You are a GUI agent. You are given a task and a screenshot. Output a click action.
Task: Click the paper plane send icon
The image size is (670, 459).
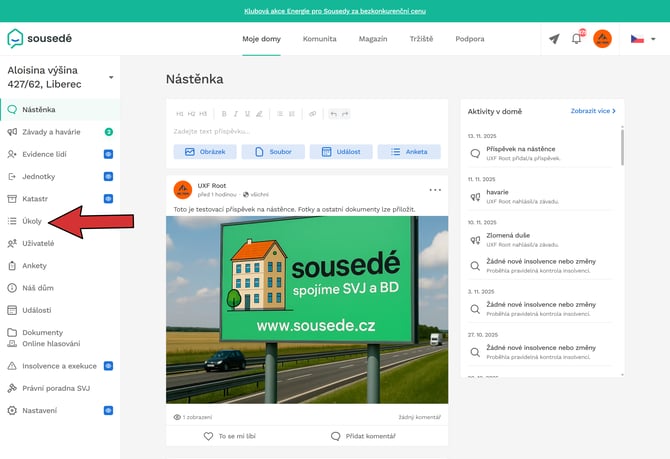tap(554, 39)
